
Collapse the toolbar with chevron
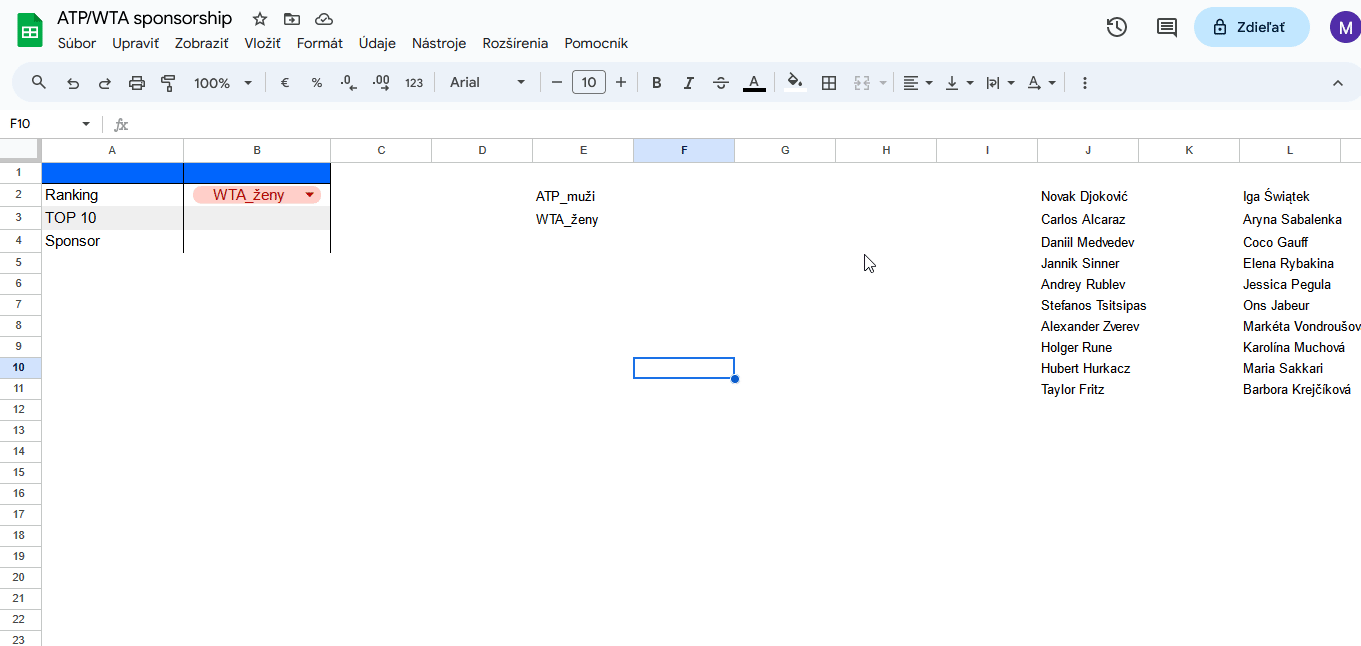[1338, 83]
